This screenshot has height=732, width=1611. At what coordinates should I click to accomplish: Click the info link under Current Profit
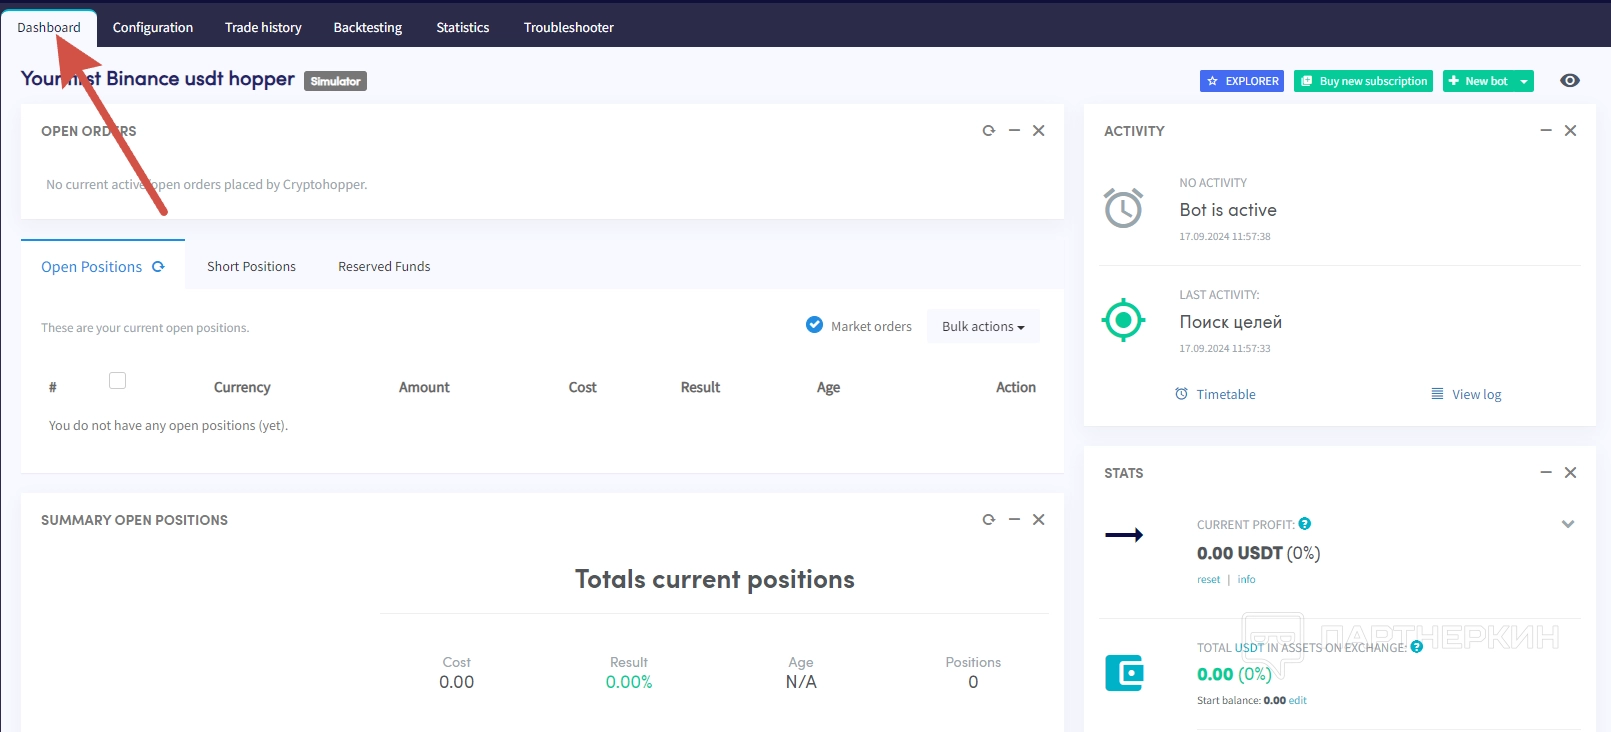[x=1246, y=580]
